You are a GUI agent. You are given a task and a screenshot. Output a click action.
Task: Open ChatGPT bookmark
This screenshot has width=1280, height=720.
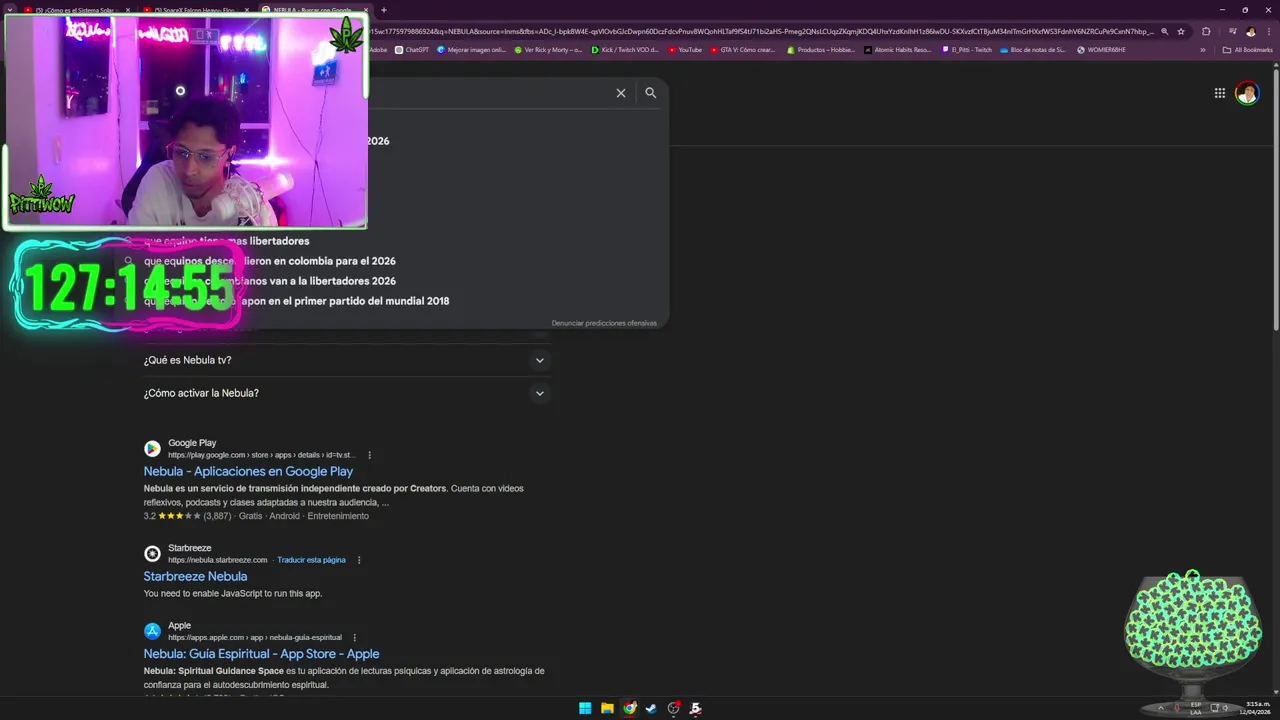click(412, 50)
